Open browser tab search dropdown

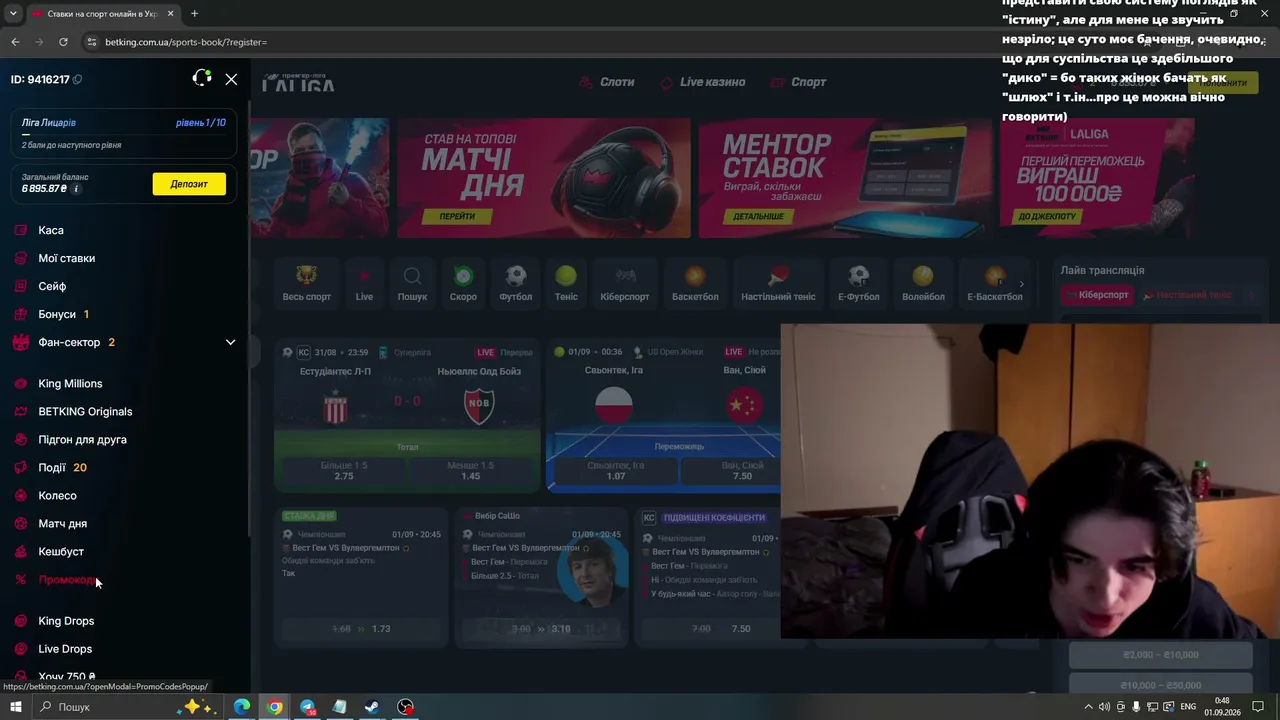[x=13, y=14]
